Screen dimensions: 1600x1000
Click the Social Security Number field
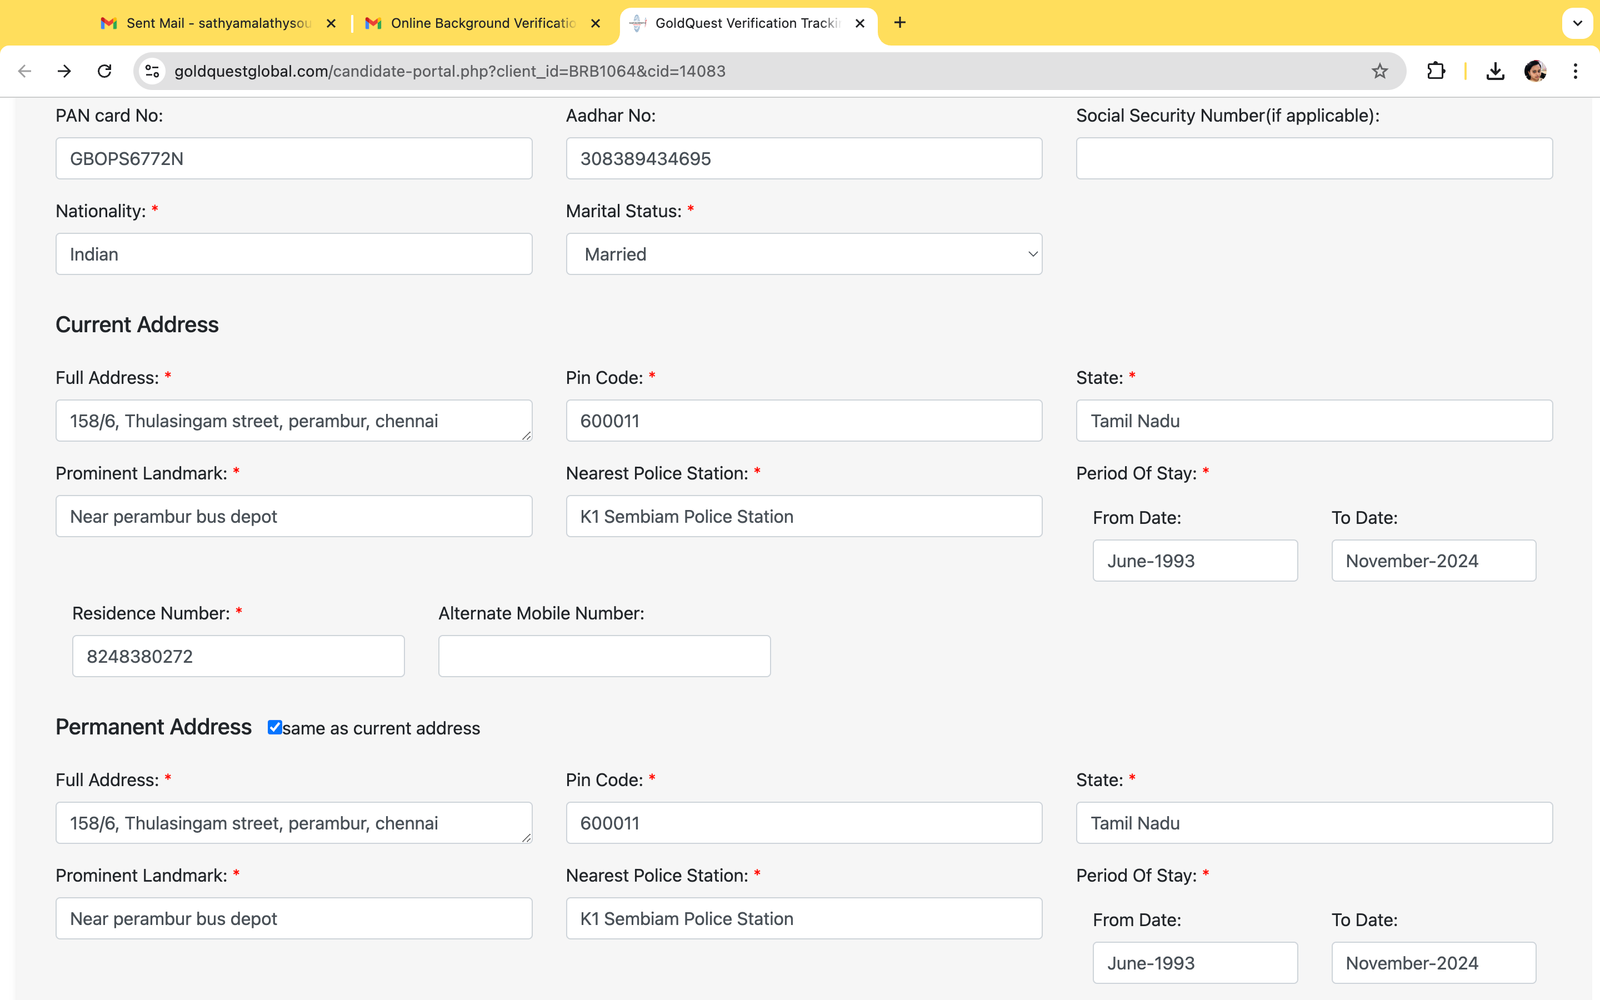click(x=1314, y=159)
